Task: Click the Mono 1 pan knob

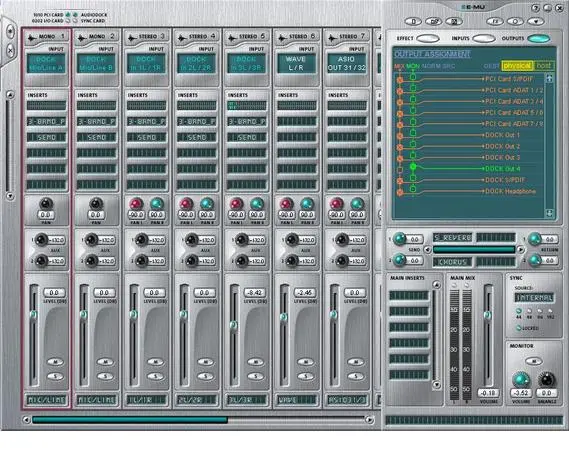Action: [x=46, y=204]
